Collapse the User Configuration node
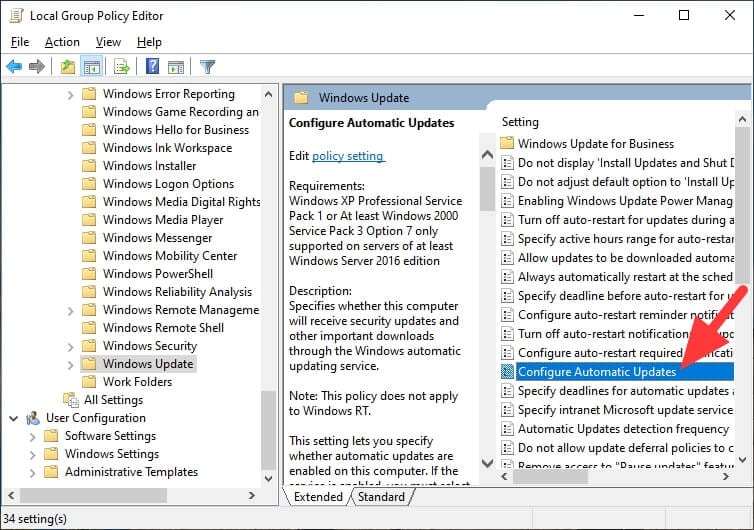Image resolution: width=754 pixels, height=530 pixels. [13, 418]
